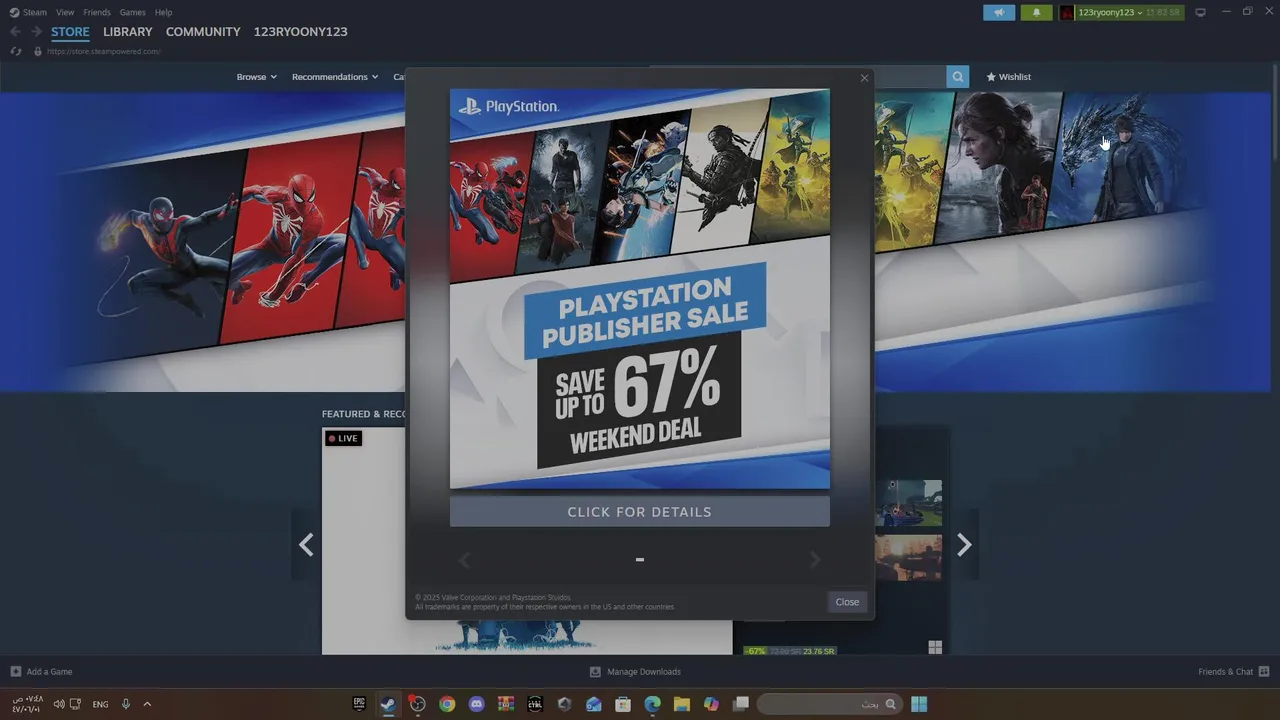
Task: Open Friends & Chat icon
Action: pyautogui.click(x=1264, y=671)
